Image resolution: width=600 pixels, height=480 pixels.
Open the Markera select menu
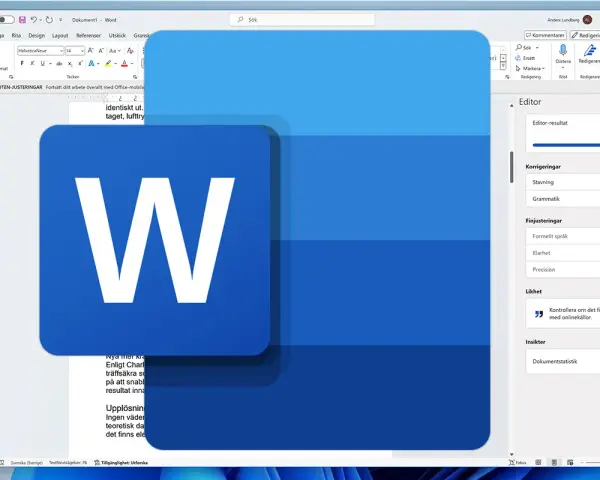pyautogui.click(x=530, y=69)
